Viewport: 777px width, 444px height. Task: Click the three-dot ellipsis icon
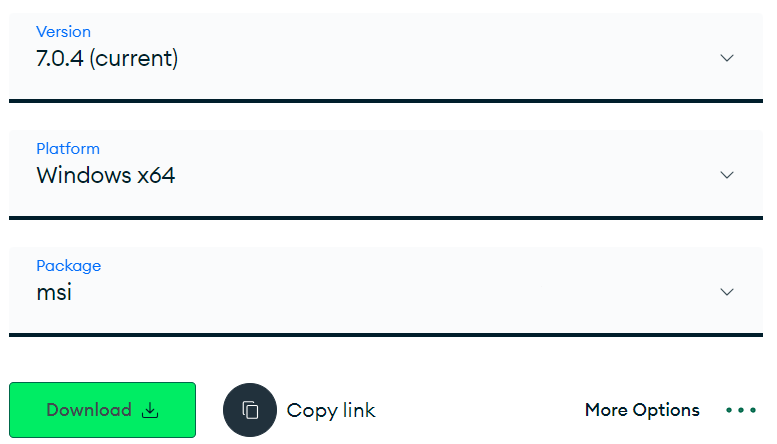741,410
